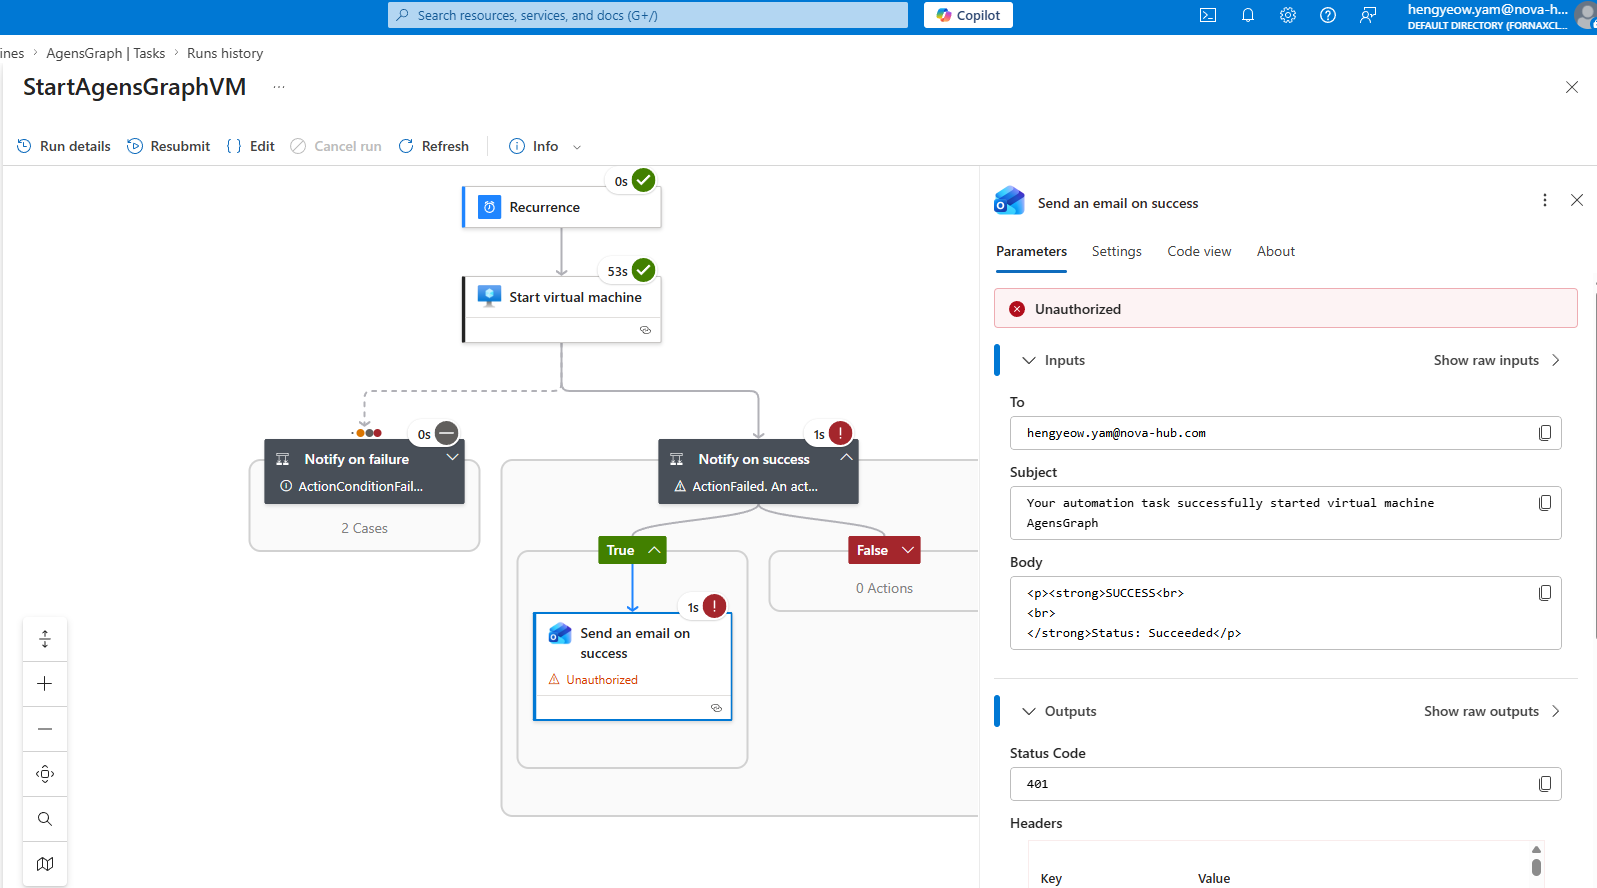Copy the Status Code value

coord(1545,784)
